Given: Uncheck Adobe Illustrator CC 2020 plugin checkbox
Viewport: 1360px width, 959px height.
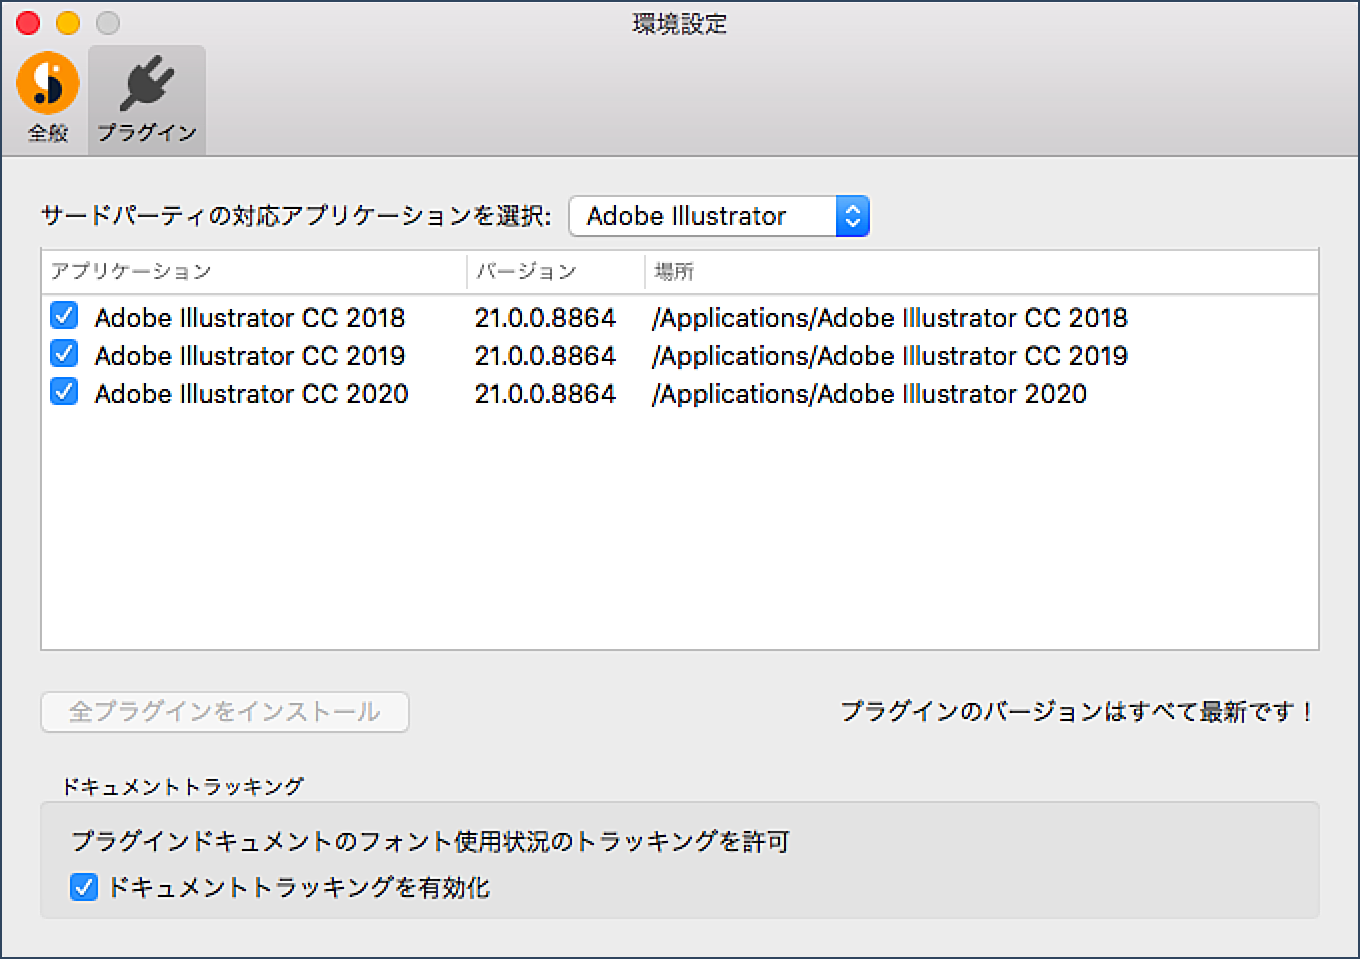Looking at the screenshot, I should pos(64,392).
